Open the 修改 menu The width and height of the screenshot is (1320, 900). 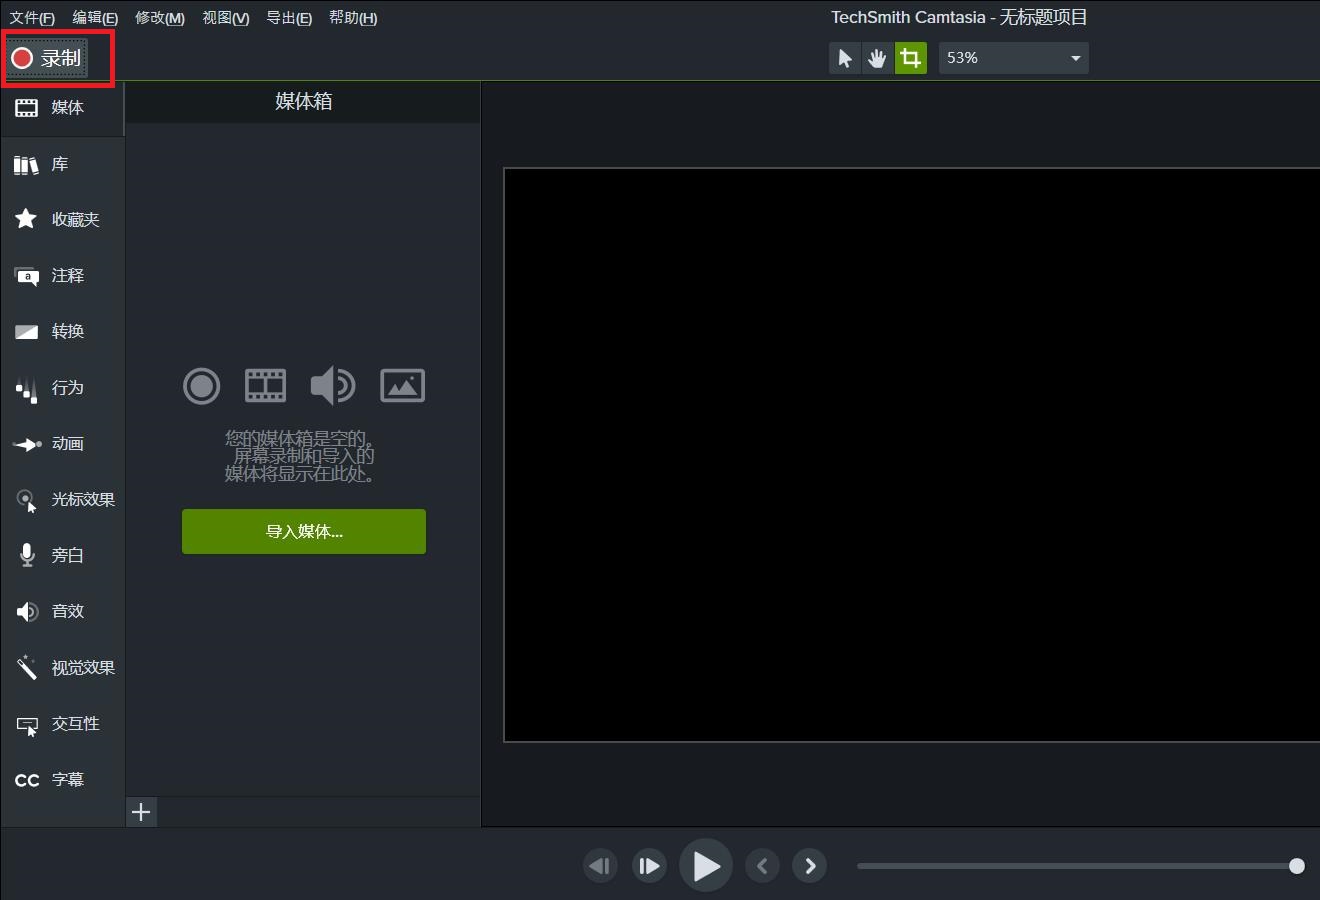160,18
